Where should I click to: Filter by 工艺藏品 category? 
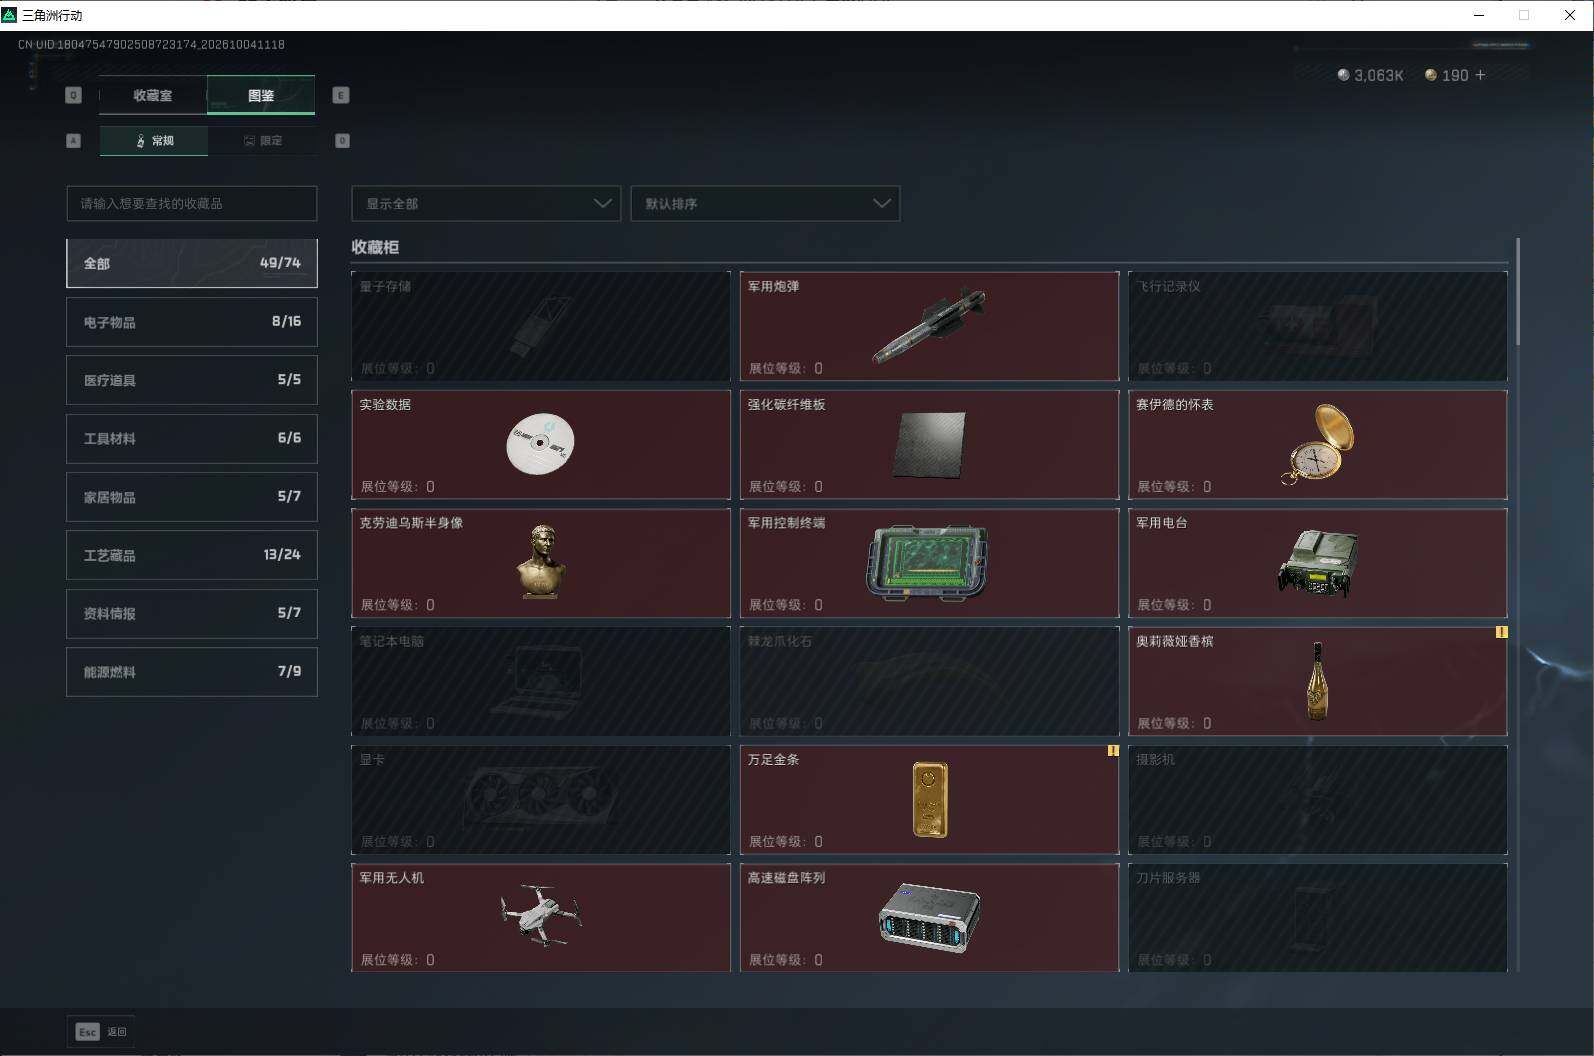[x=192, y=555]
